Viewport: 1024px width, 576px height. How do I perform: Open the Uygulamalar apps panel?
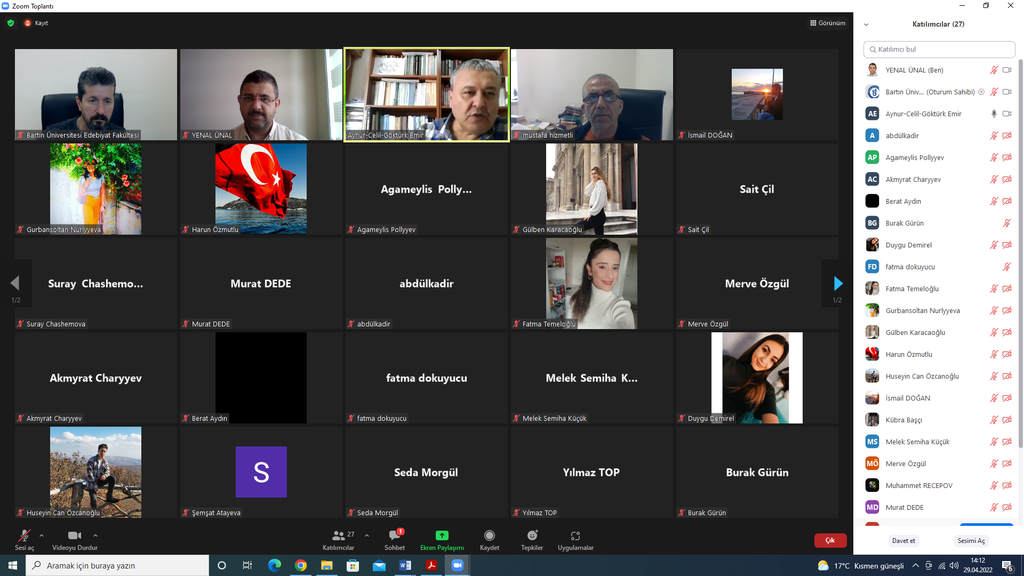tap(575, 539)
